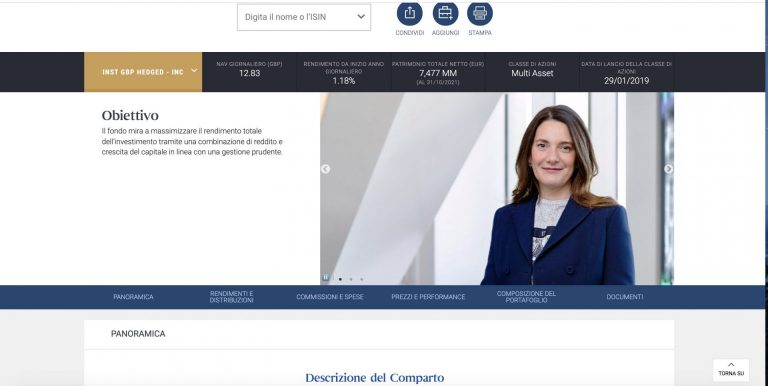
Task: Select the first carousel dot indicator
Action: coord(340,279)
